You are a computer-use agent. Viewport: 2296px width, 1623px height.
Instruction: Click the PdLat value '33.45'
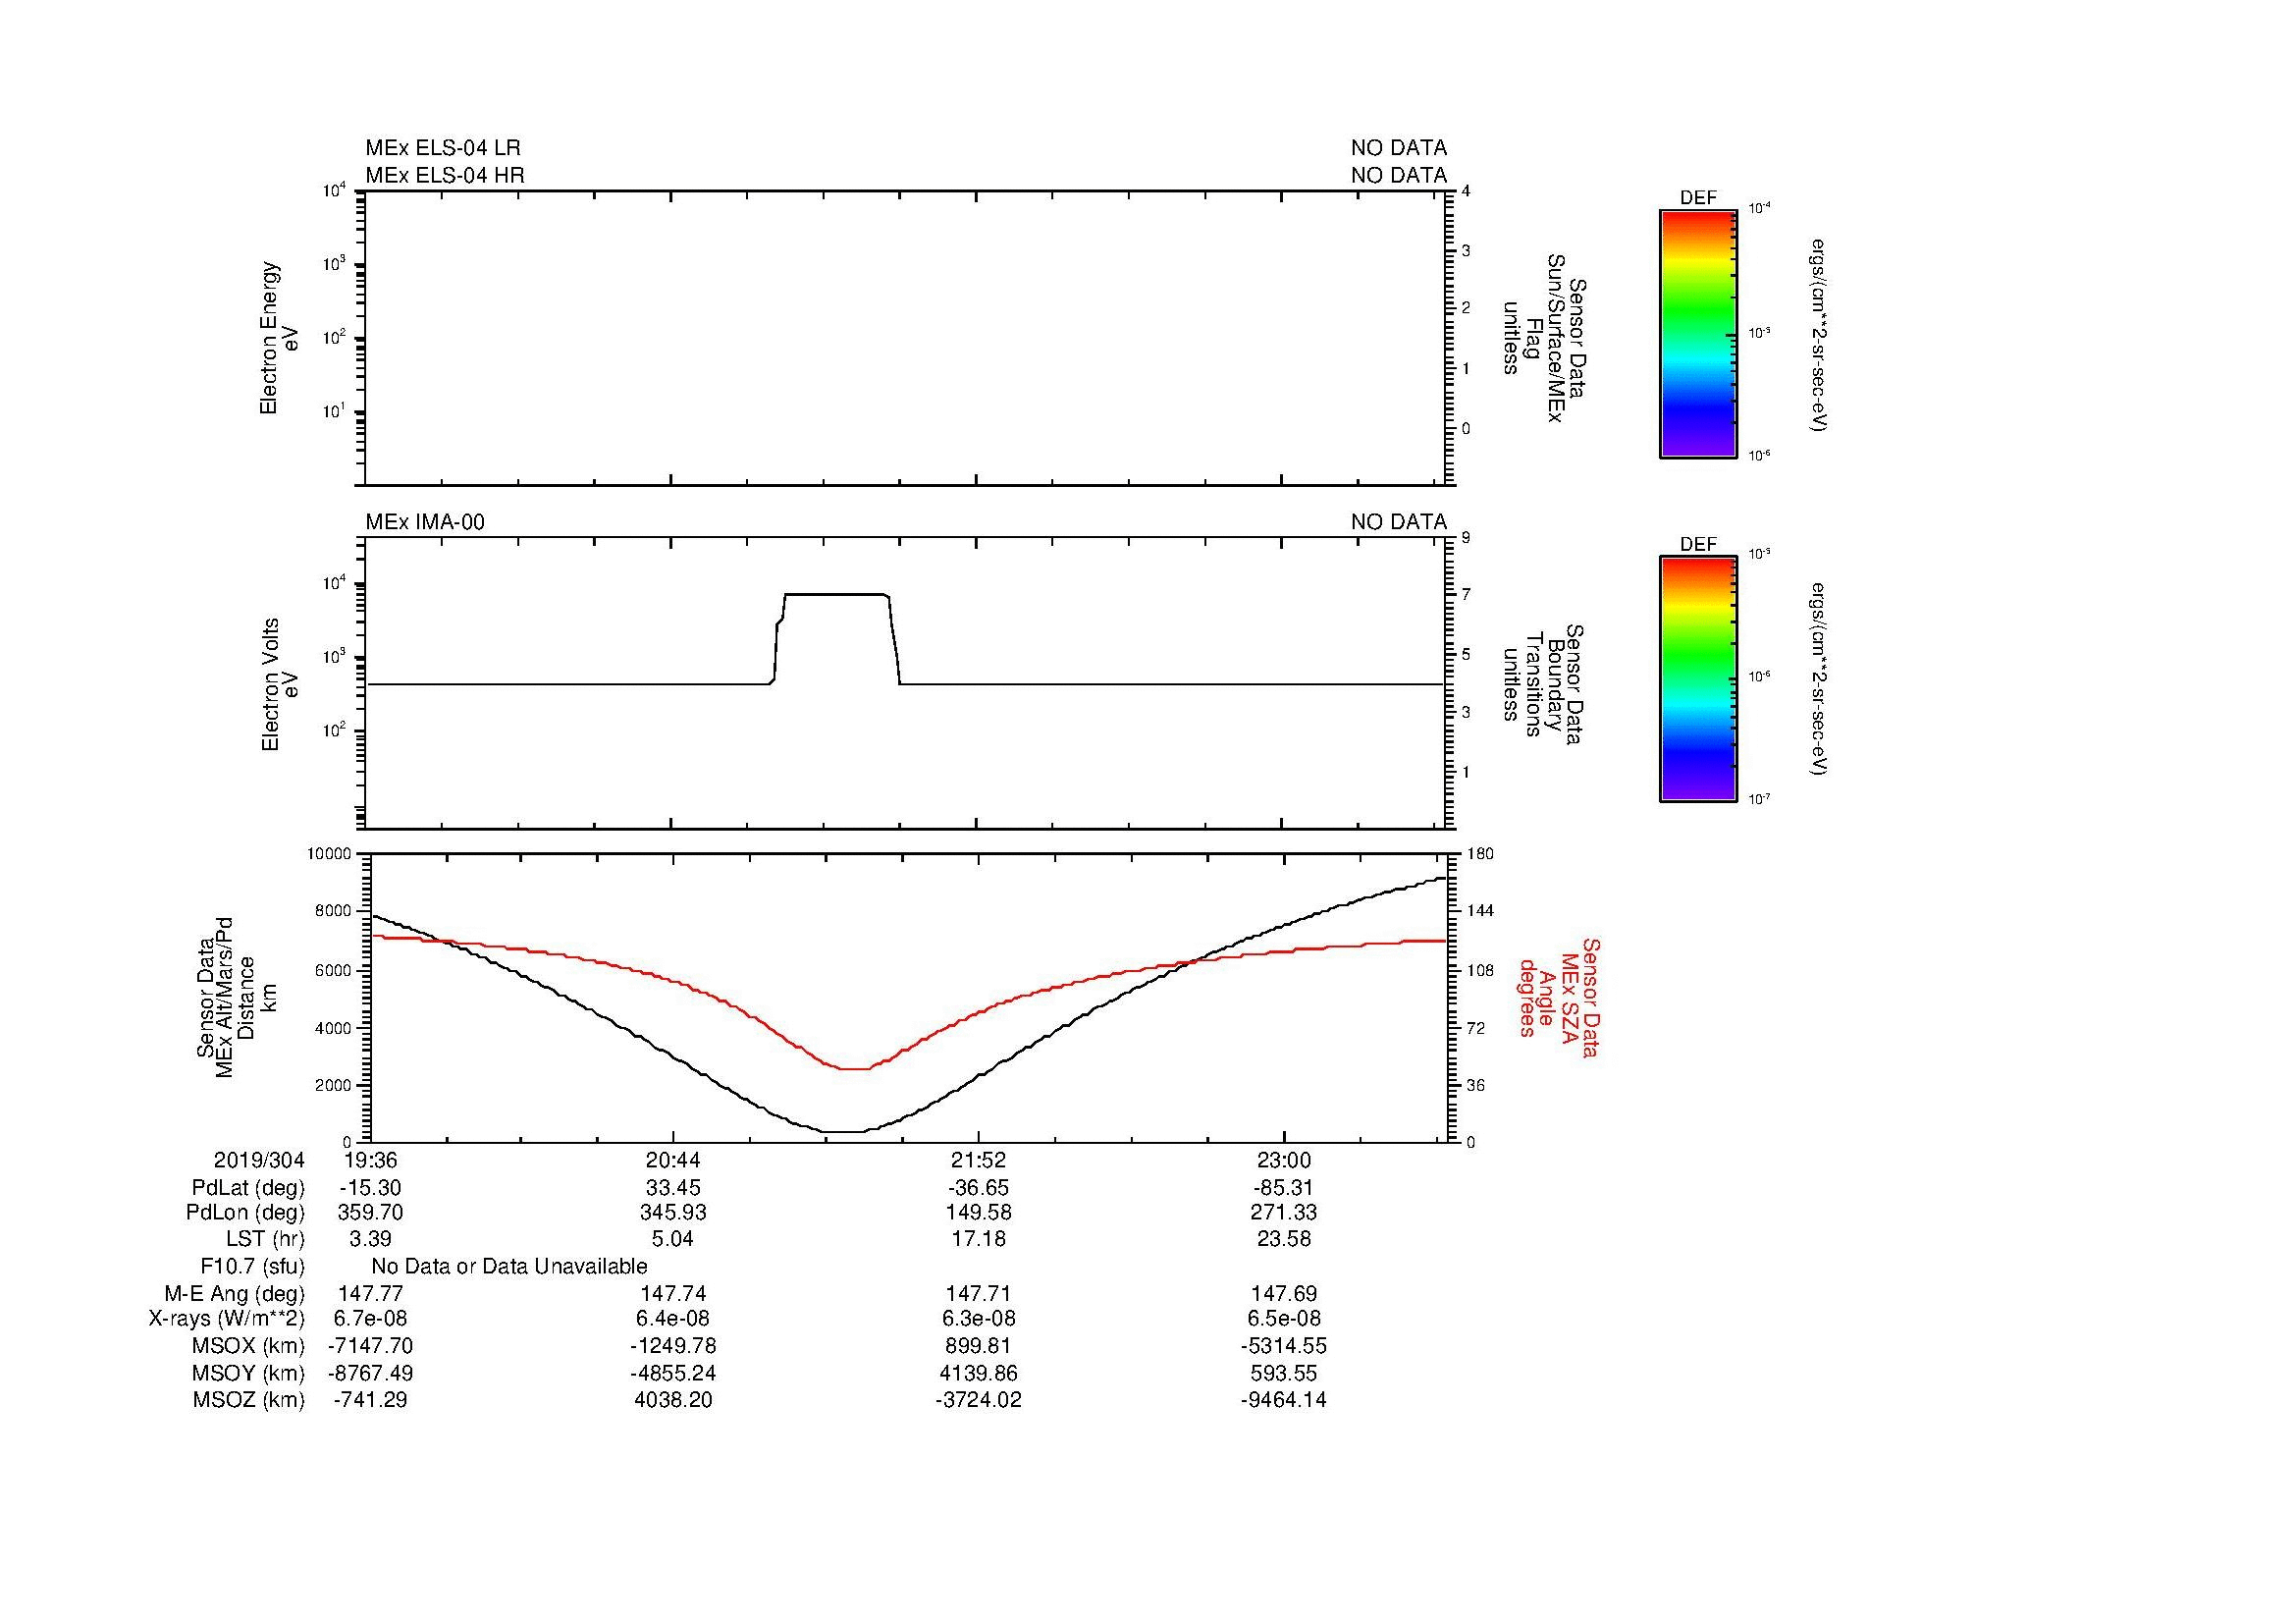[673, 1188]
